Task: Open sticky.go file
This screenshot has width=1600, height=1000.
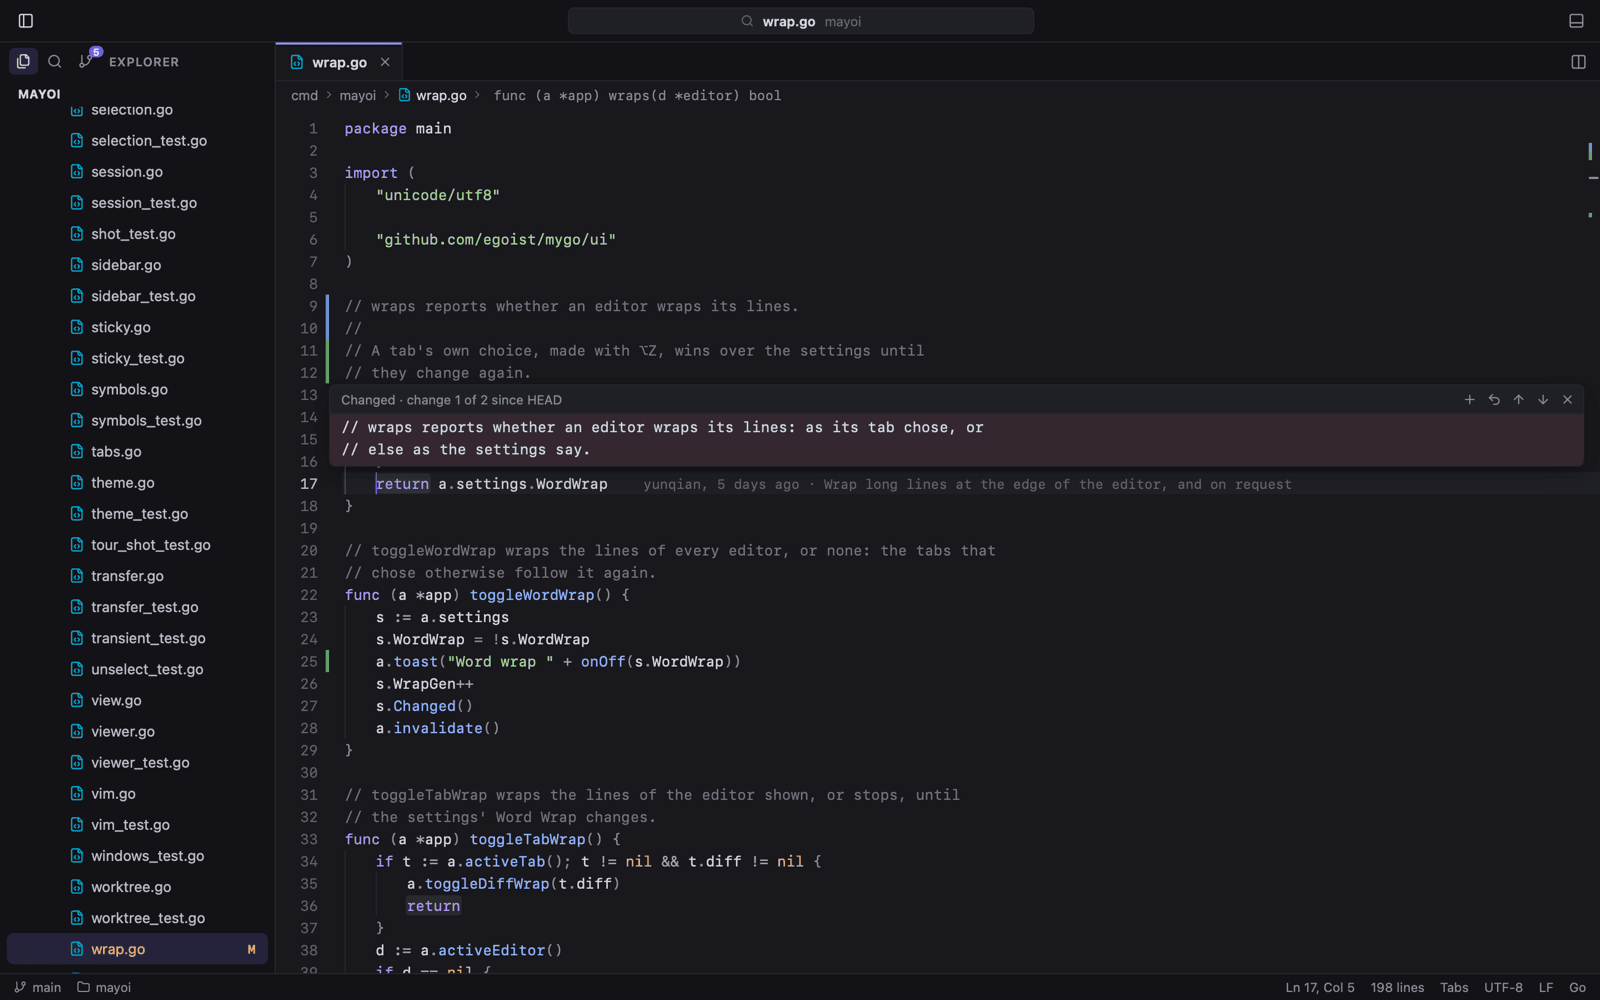Action: [x=137, y=327]
